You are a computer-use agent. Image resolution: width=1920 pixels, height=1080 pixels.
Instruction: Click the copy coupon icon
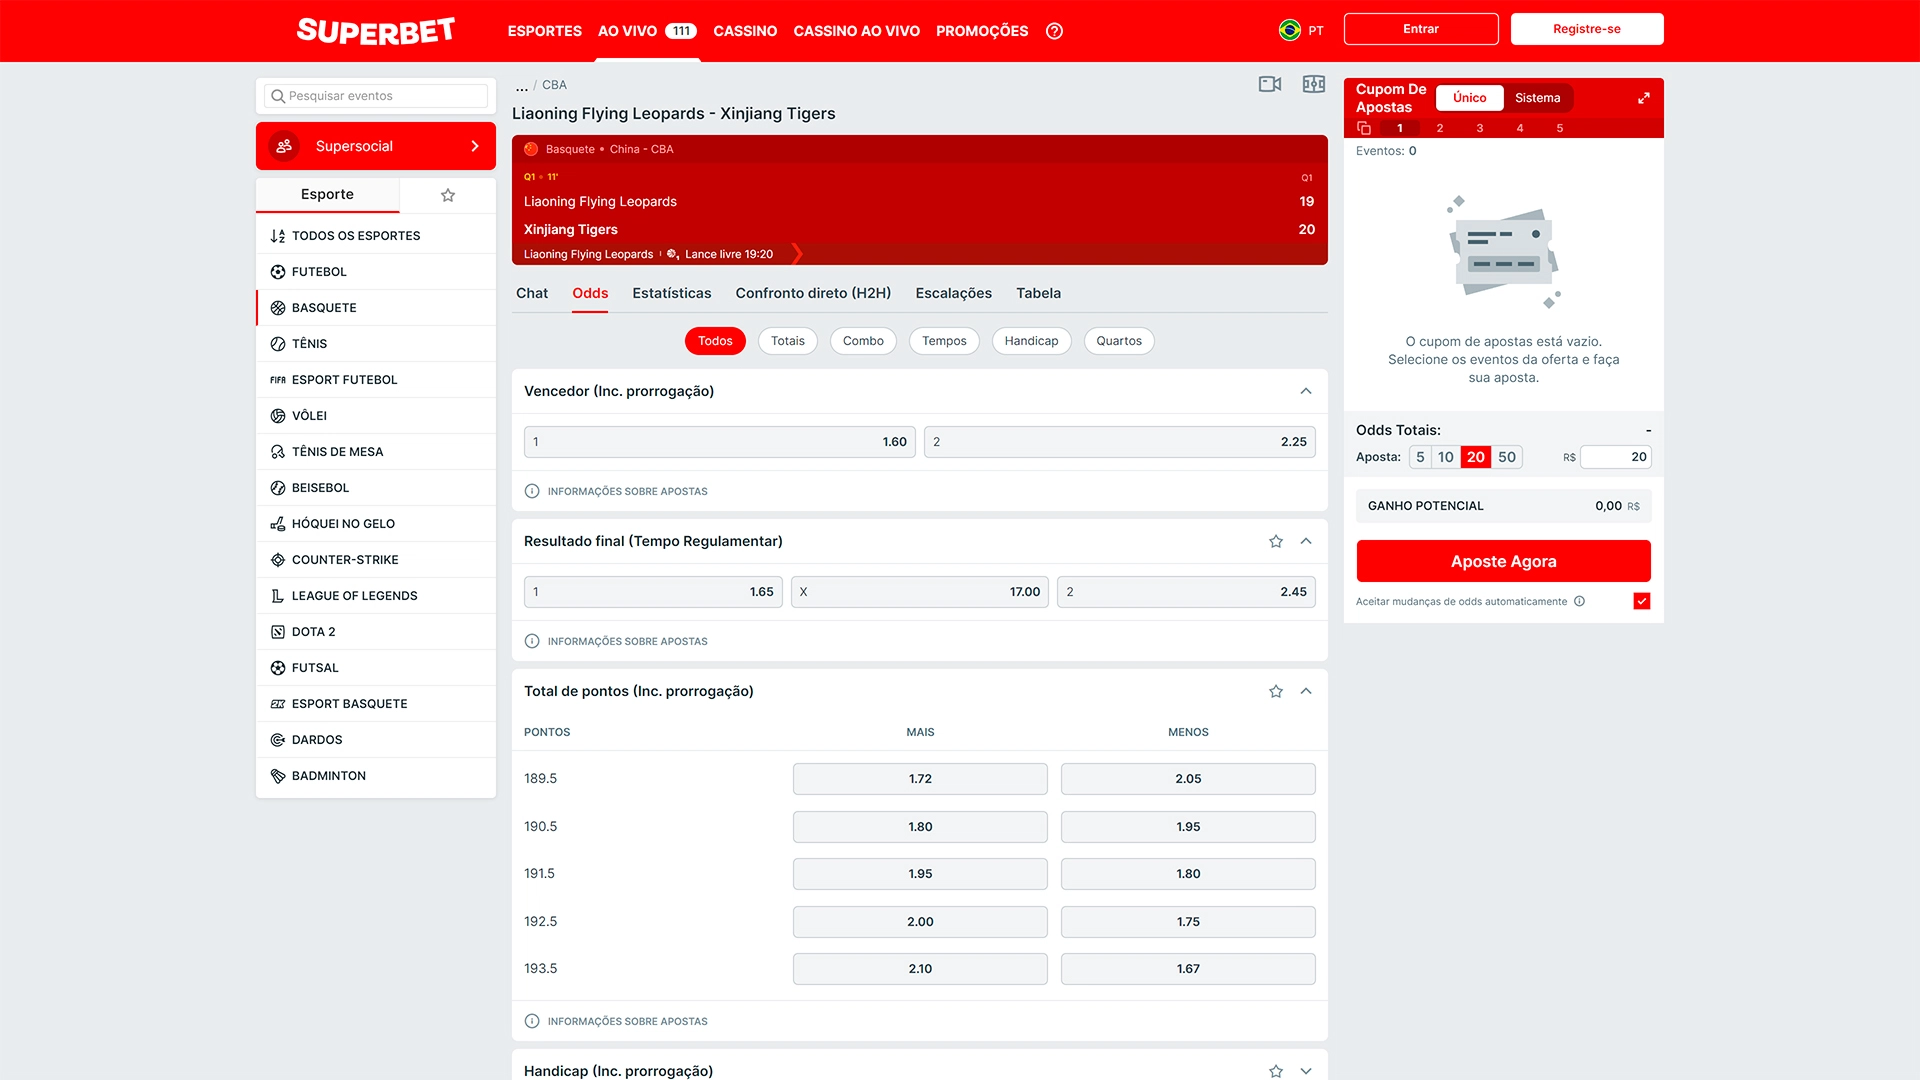1363,128
